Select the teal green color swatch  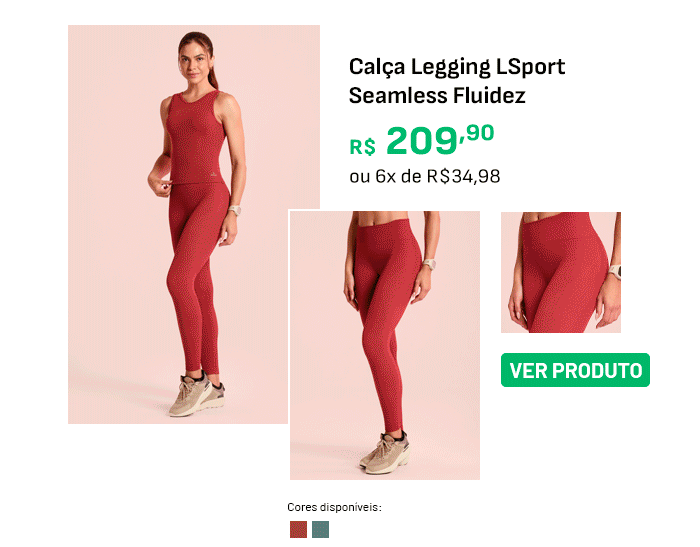pos(320,529)
